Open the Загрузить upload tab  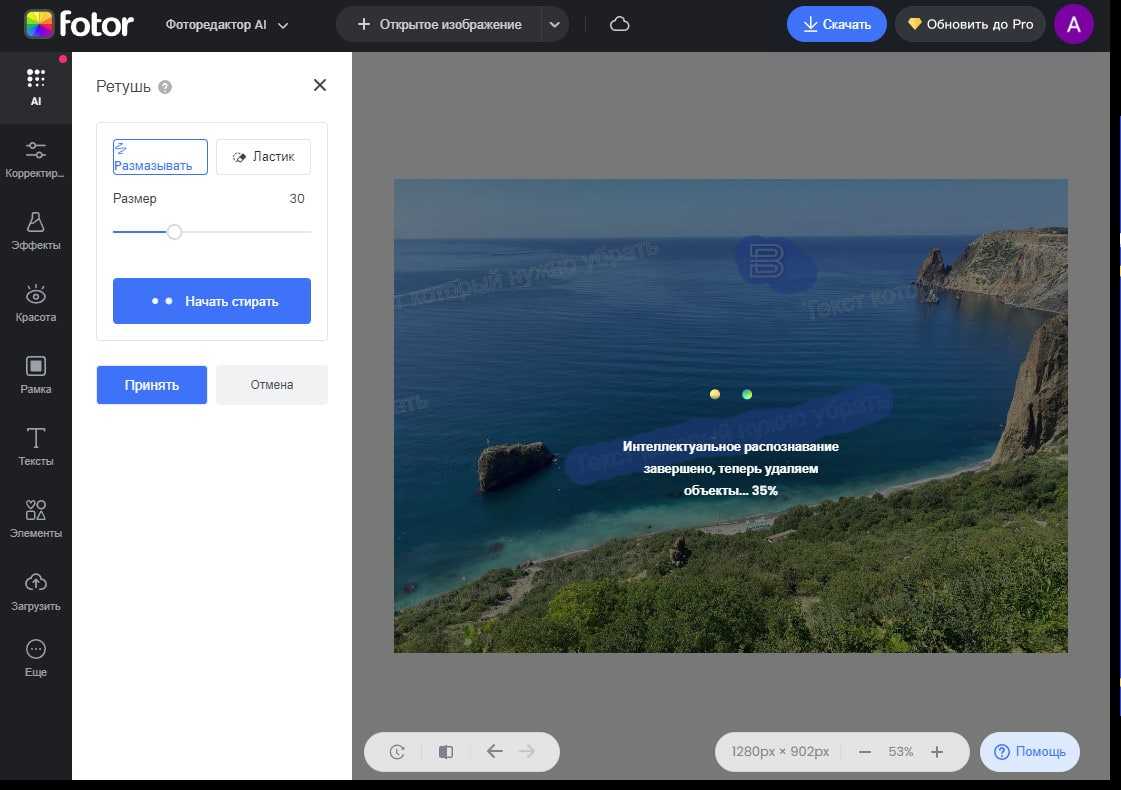pos(36,590)
